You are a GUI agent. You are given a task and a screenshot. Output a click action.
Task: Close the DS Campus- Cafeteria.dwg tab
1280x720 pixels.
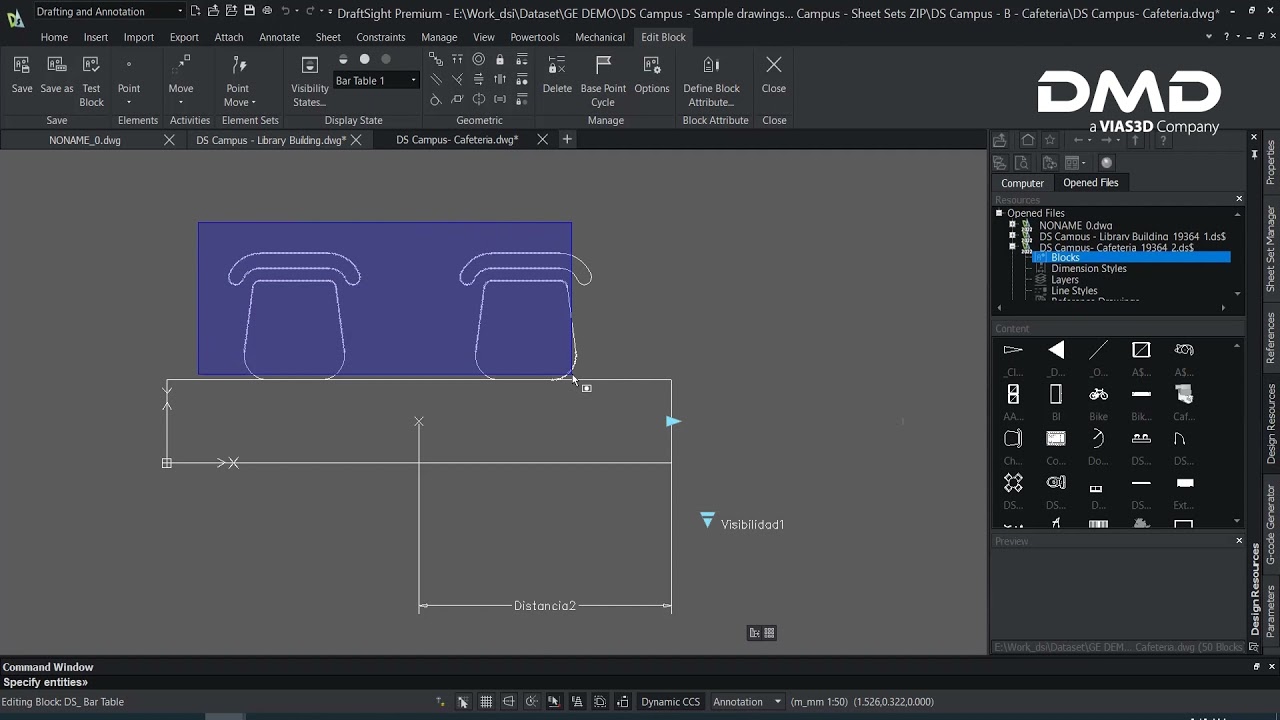542,139
